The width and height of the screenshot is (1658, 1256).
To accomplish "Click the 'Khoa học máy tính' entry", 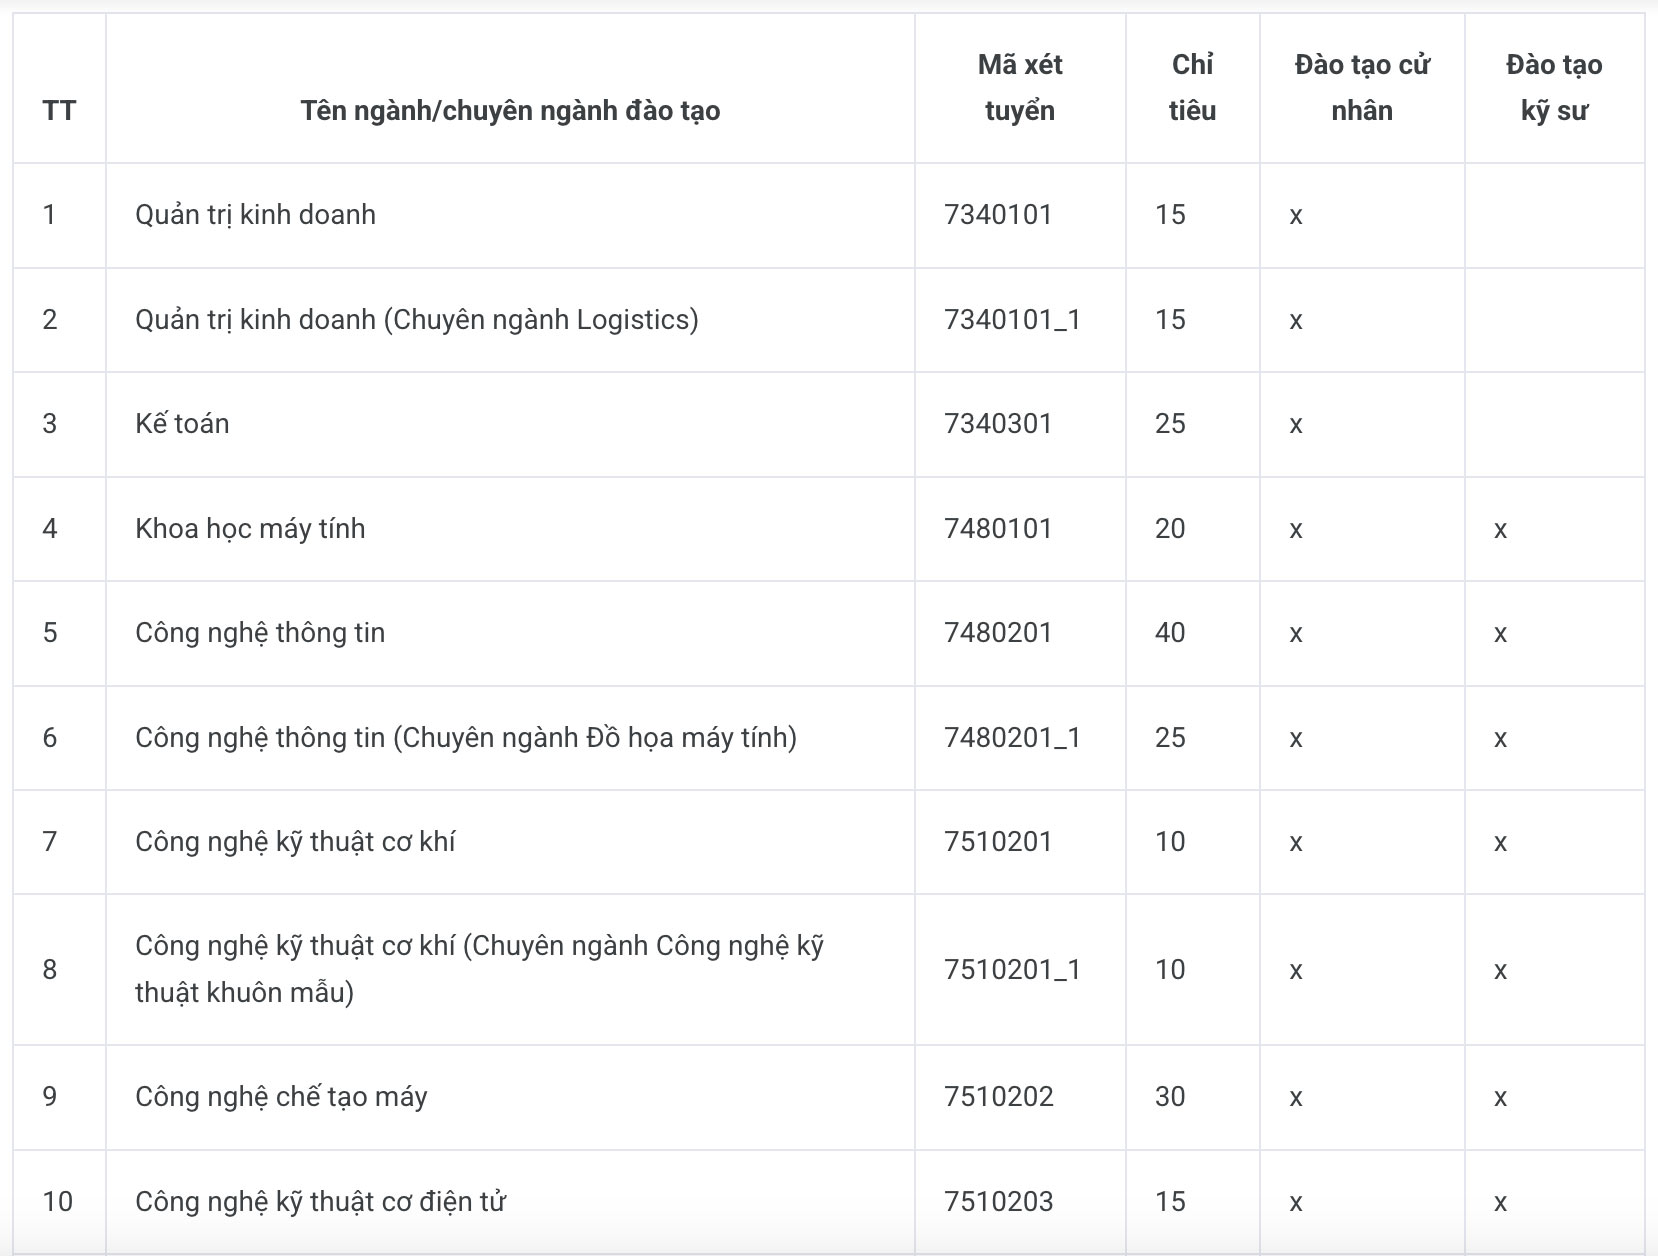I will 250,529.
